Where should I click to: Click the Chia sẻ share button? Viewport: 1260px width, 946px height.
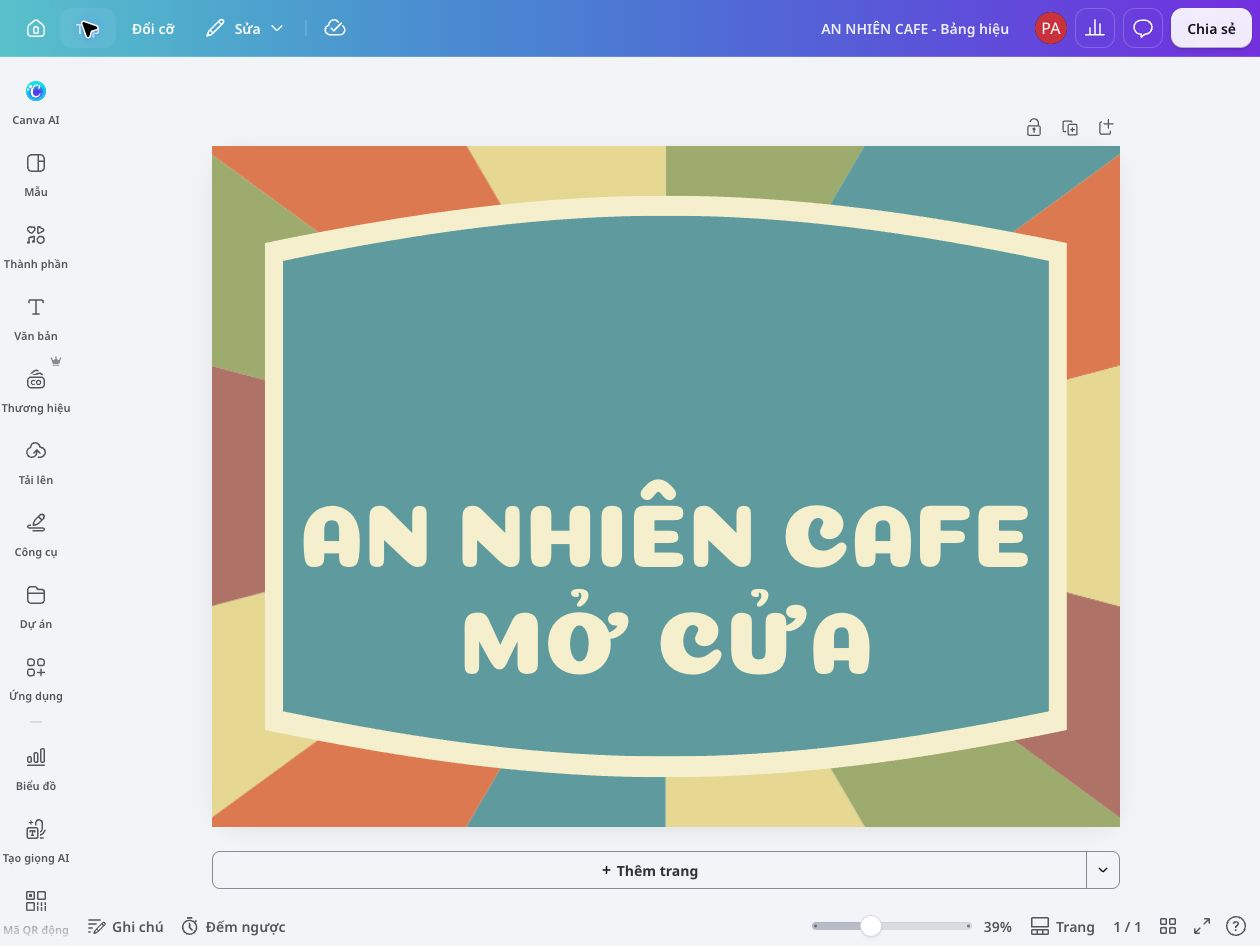click(1211, 28)
